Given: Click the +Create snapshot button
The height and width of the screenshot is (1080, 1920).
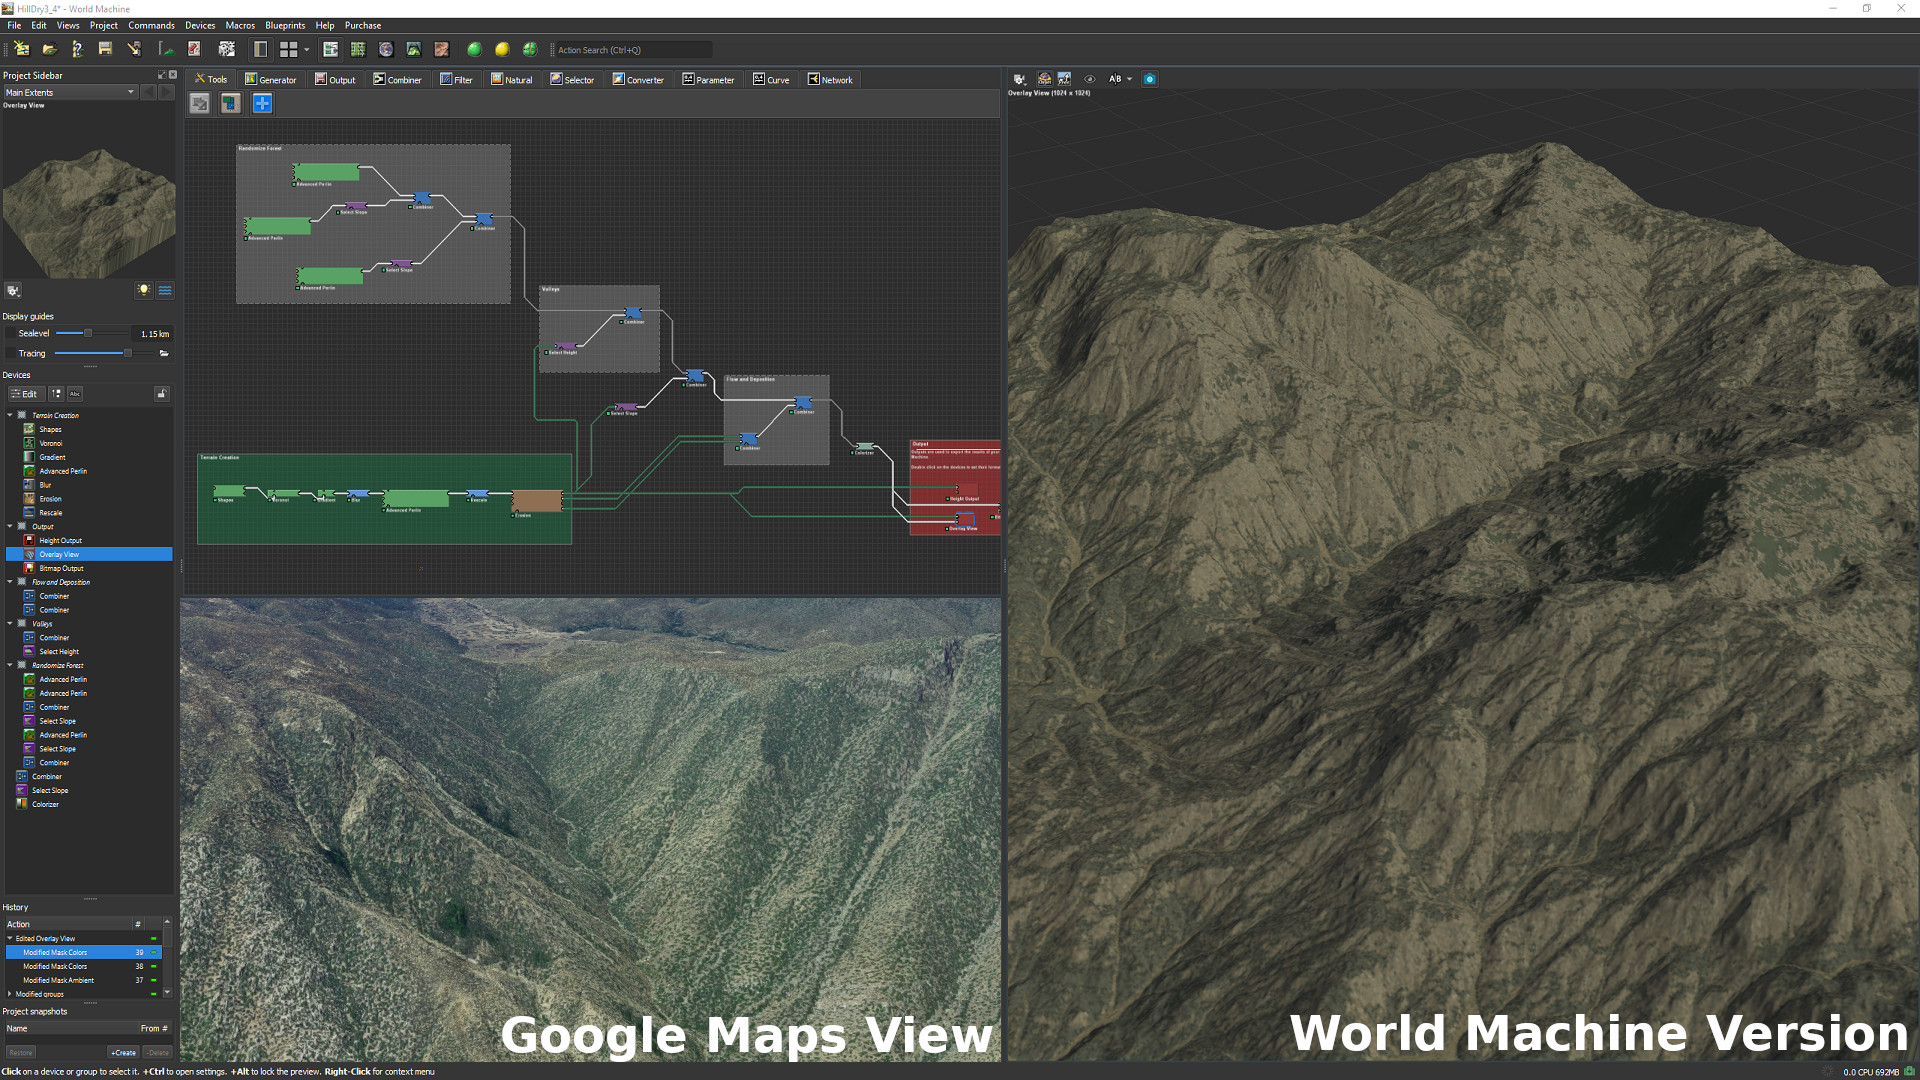Looking at the screenshot, I should [123, 1052].
